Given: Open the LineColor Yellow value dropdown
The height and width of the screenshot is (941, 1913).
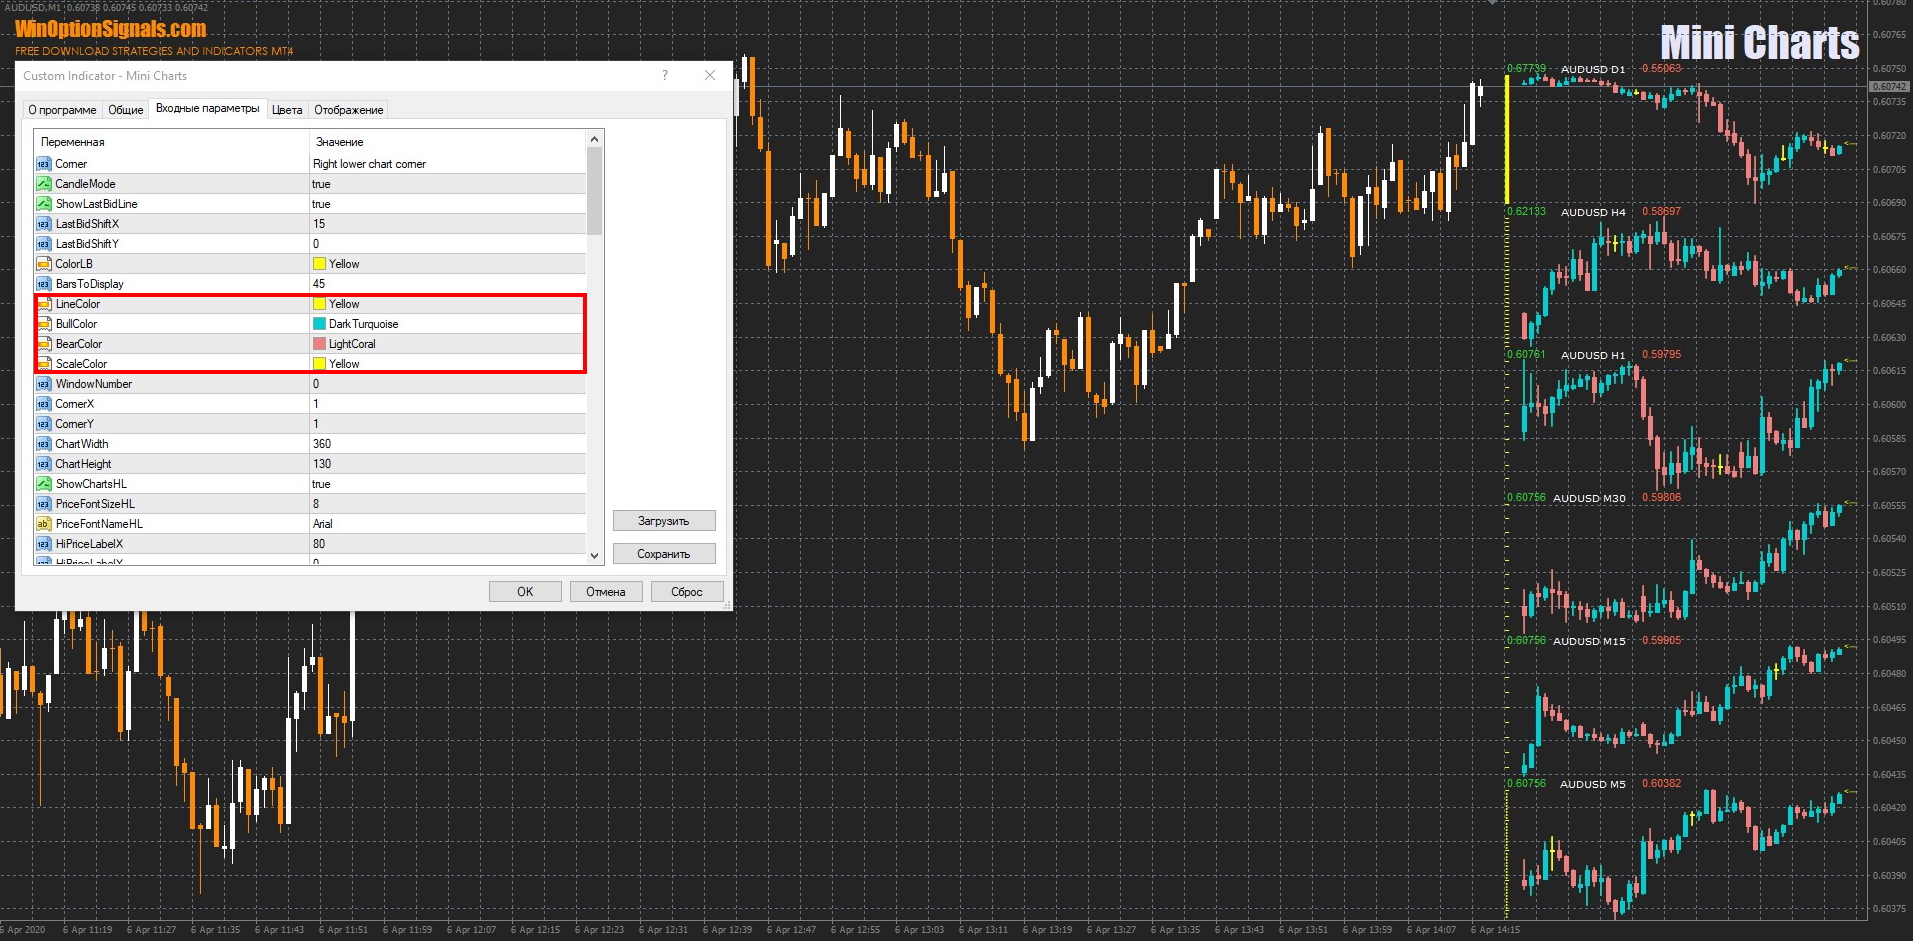Looking at the screenshot, I should click(446, 304).
